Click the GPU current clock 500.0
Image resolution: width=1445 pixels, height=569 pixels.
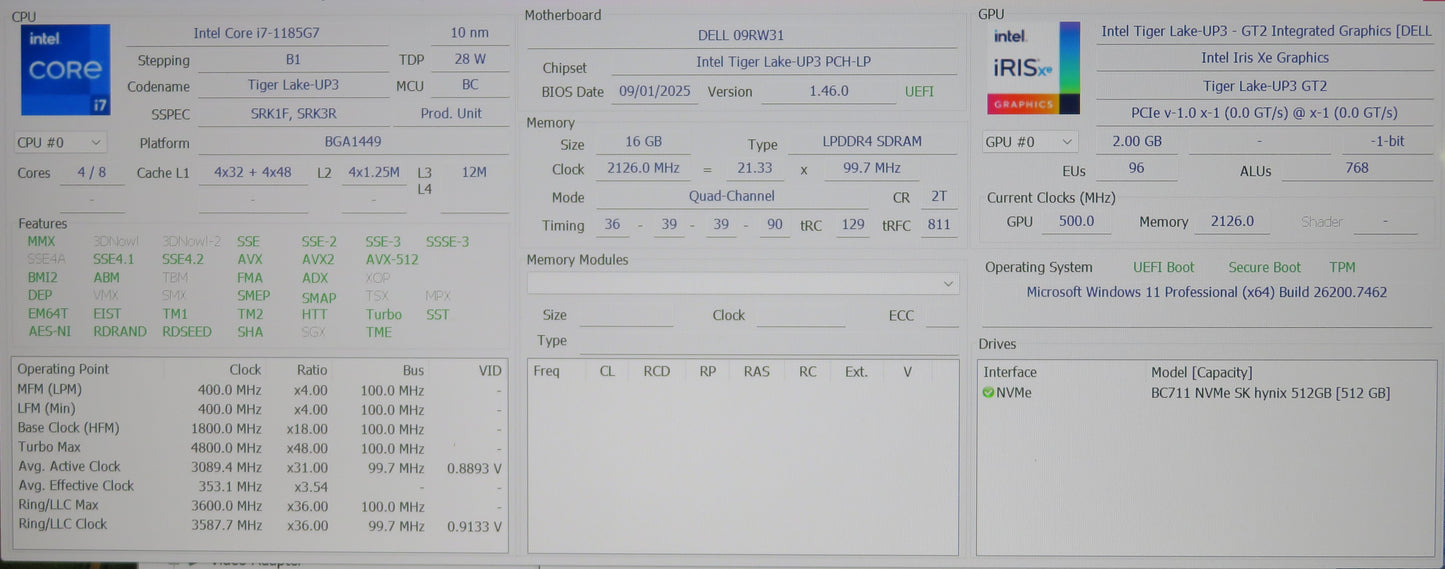pyautogui.click(x=1077, y=222)
